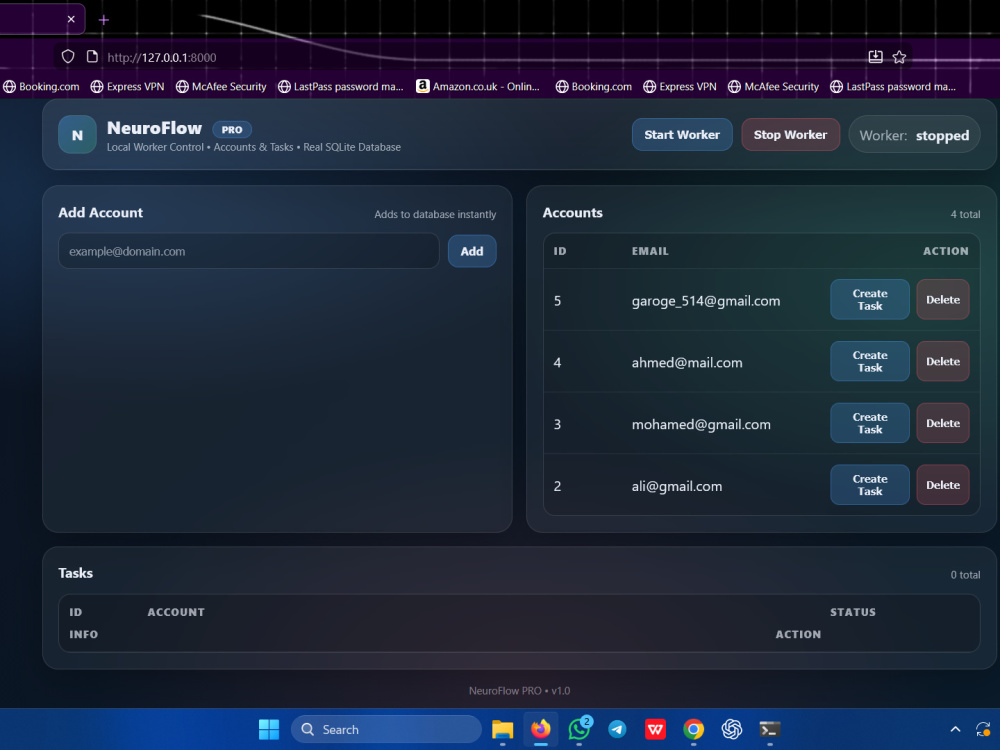Select the ahmed@mail.com email text
Screen dimensions: 1000x750
(687, 362)
